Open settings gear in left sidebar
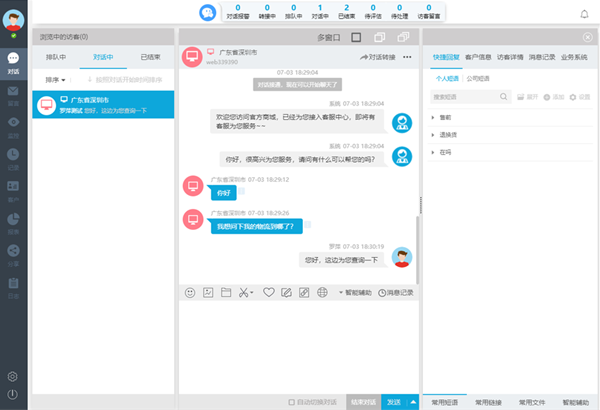Viewport: 600px width, 410px height. 13,376
